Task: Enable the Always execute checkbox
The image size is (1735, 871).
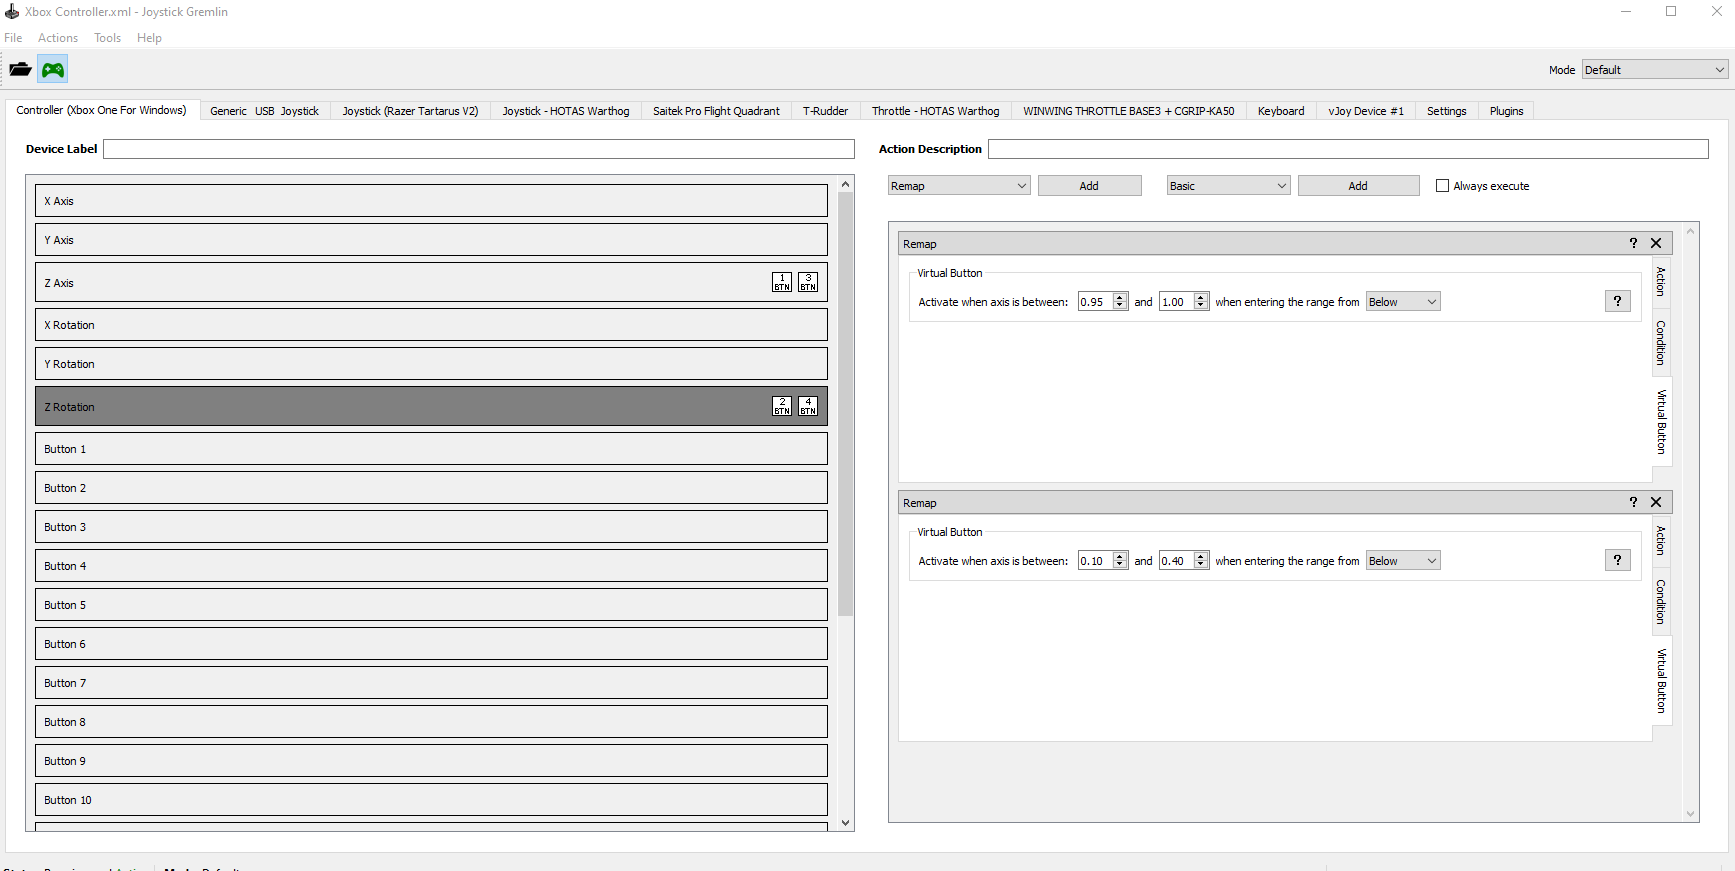Action: pyautogui.click(x=1442, y=186)
